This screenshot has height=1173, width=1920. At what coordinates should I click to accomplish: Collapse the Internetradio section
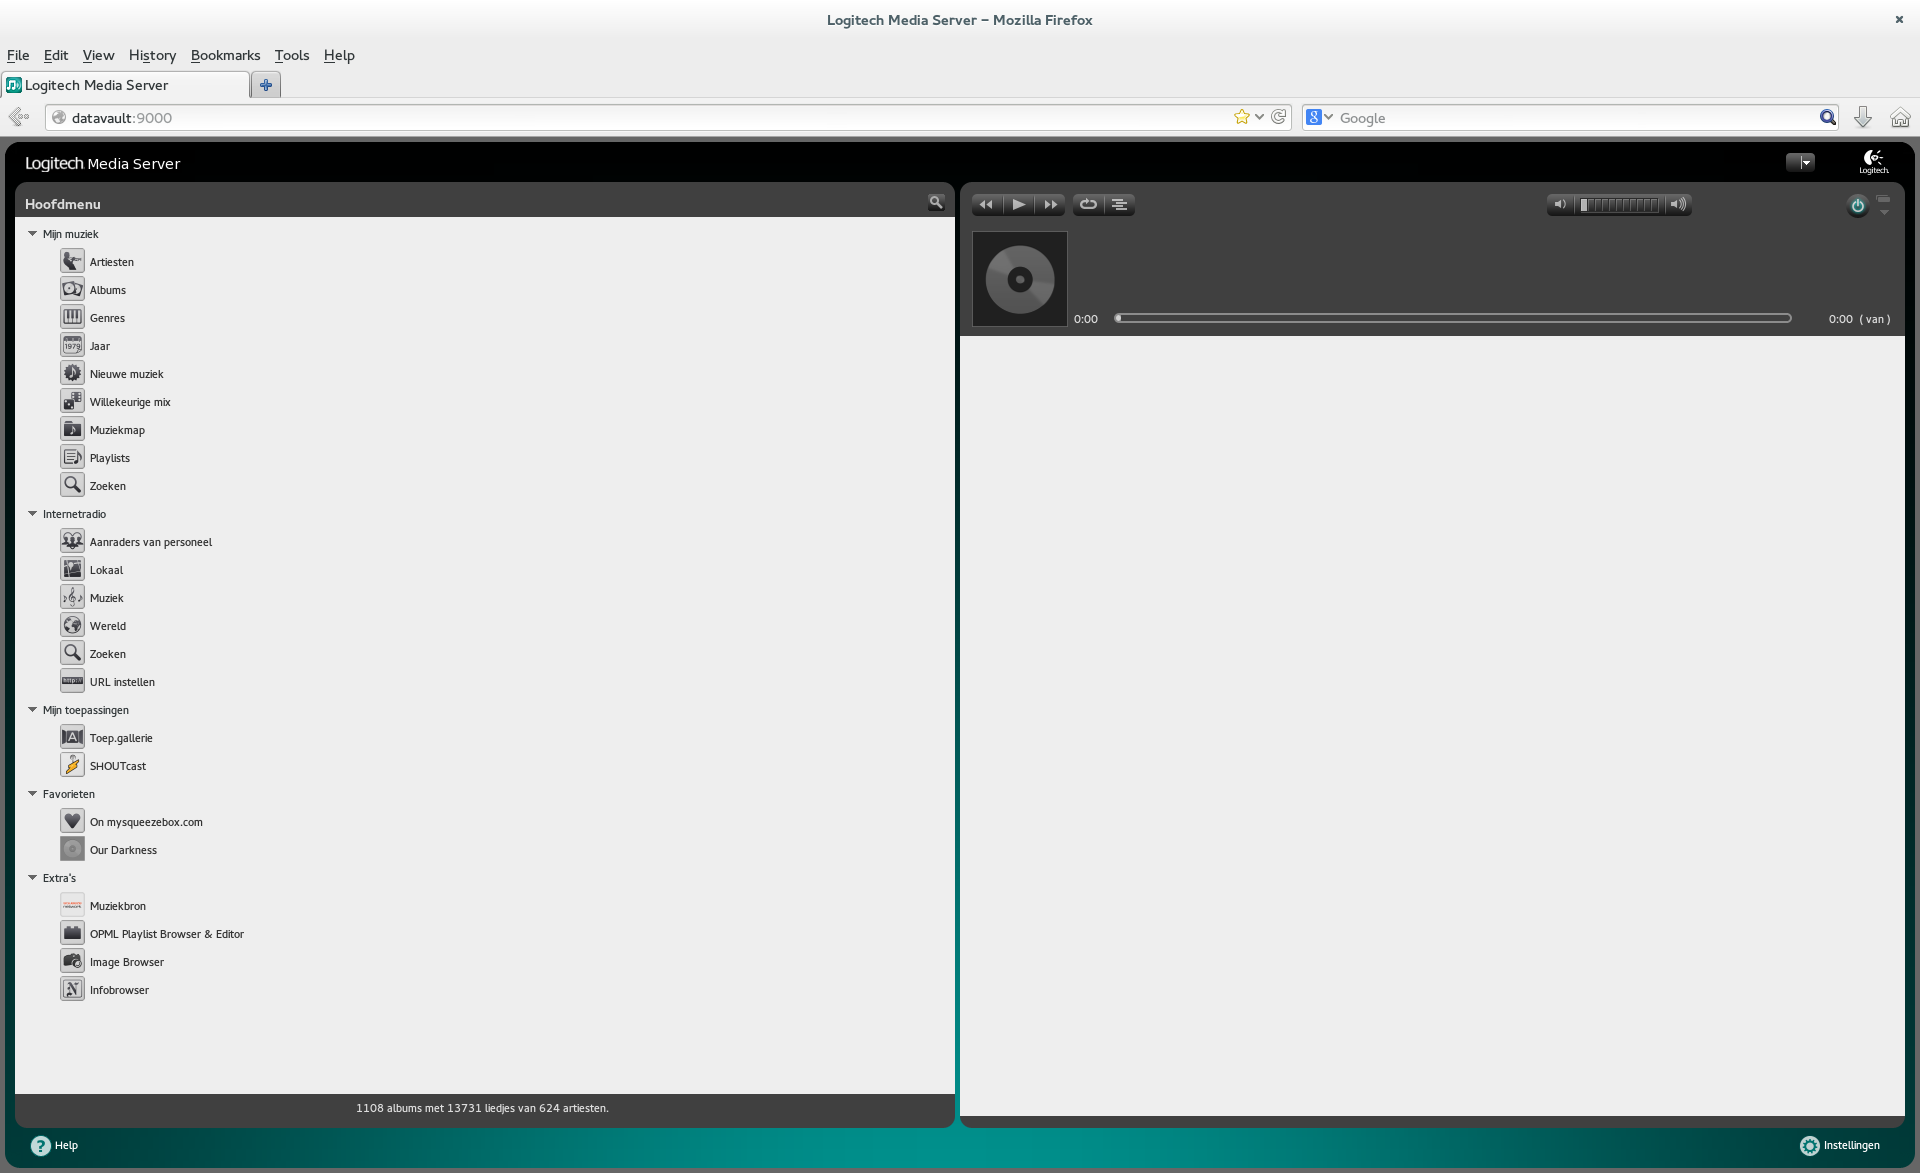[x=32, y=513]
